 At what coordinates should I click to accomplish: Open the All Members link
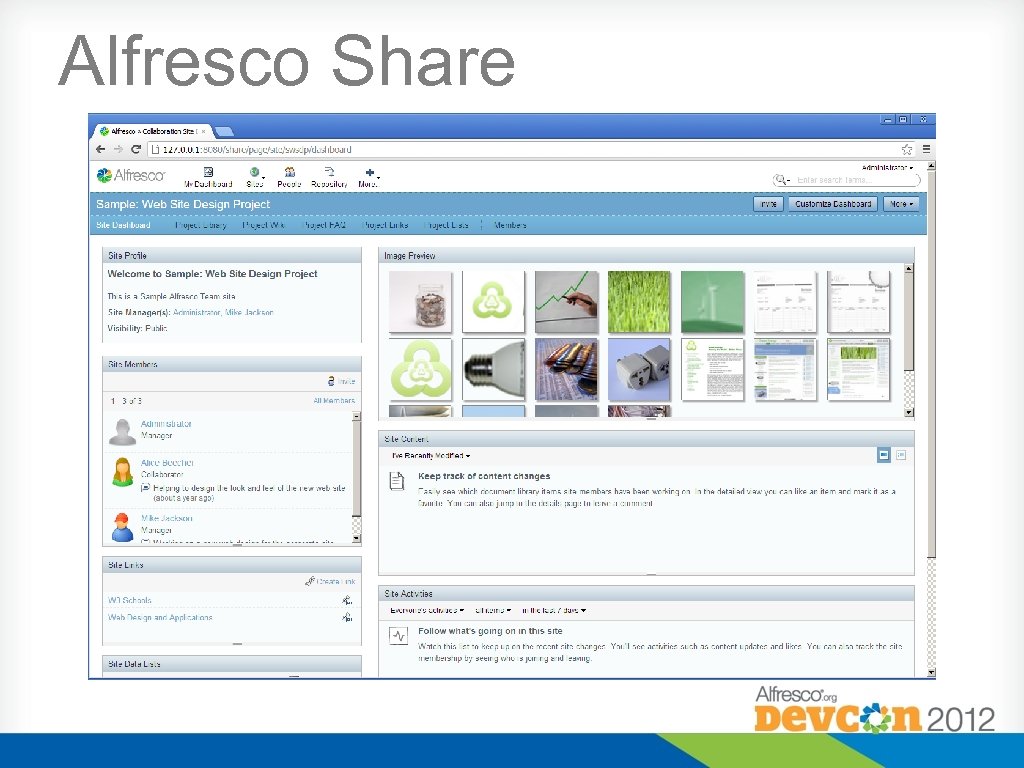[334, 401]
